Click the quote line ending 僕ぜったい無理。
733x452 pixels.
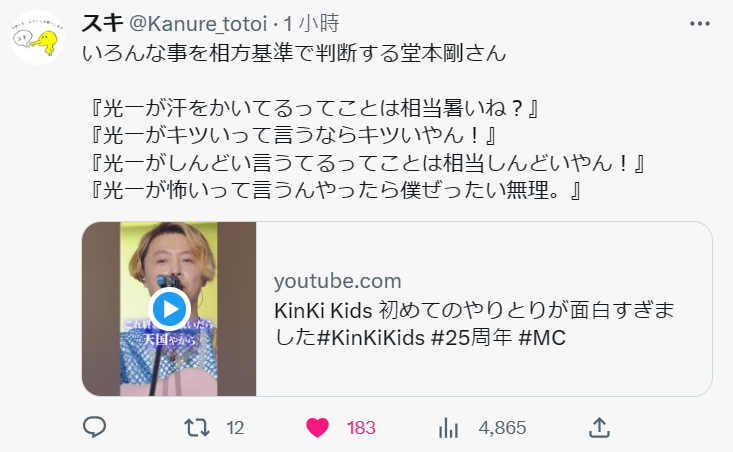tap(335, 190)
